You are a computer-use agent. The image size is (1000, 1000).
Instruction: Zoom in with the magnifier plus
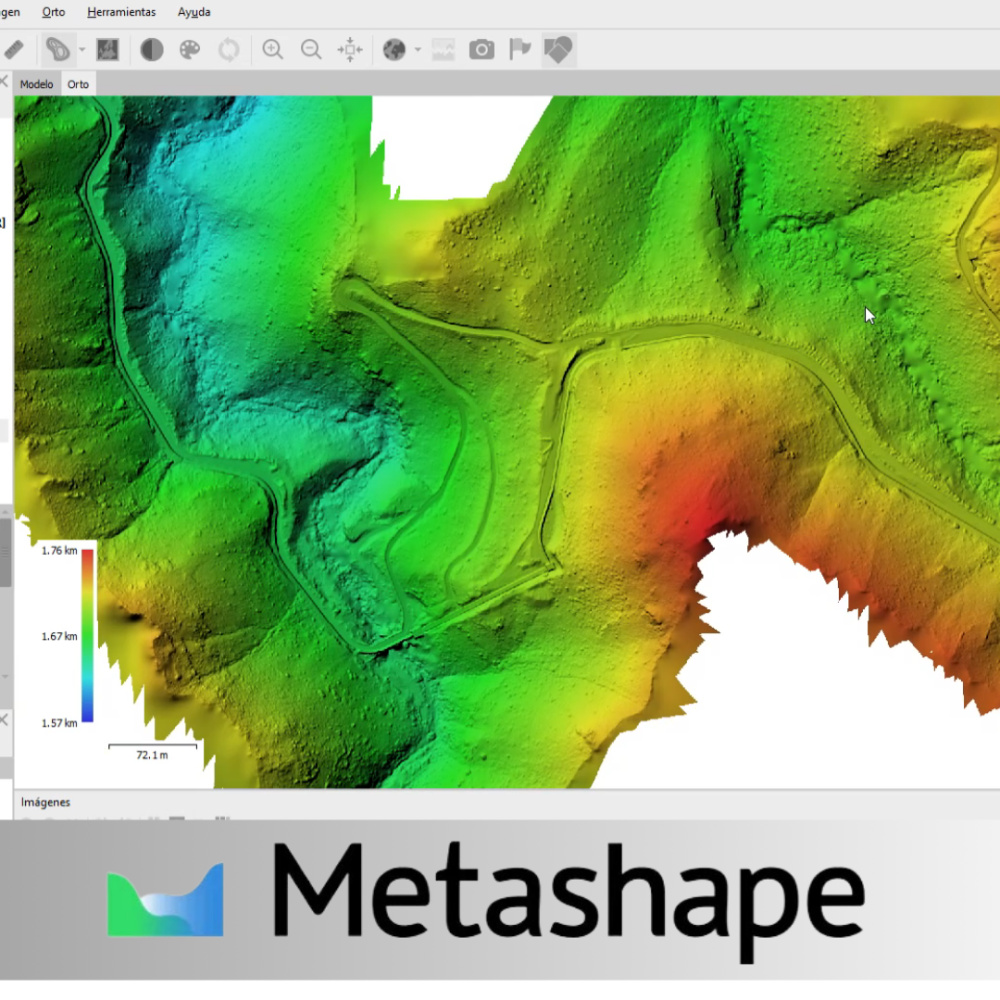coord(273,50)
